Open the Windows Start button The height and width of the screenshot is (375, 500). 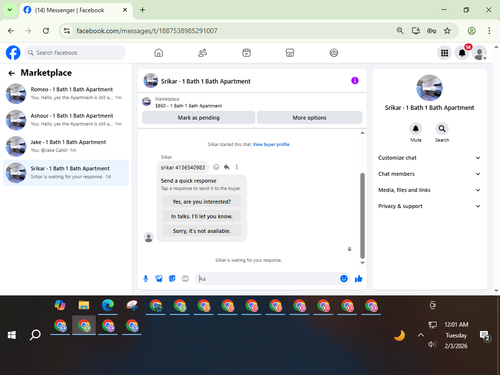[x=12, y=335]
